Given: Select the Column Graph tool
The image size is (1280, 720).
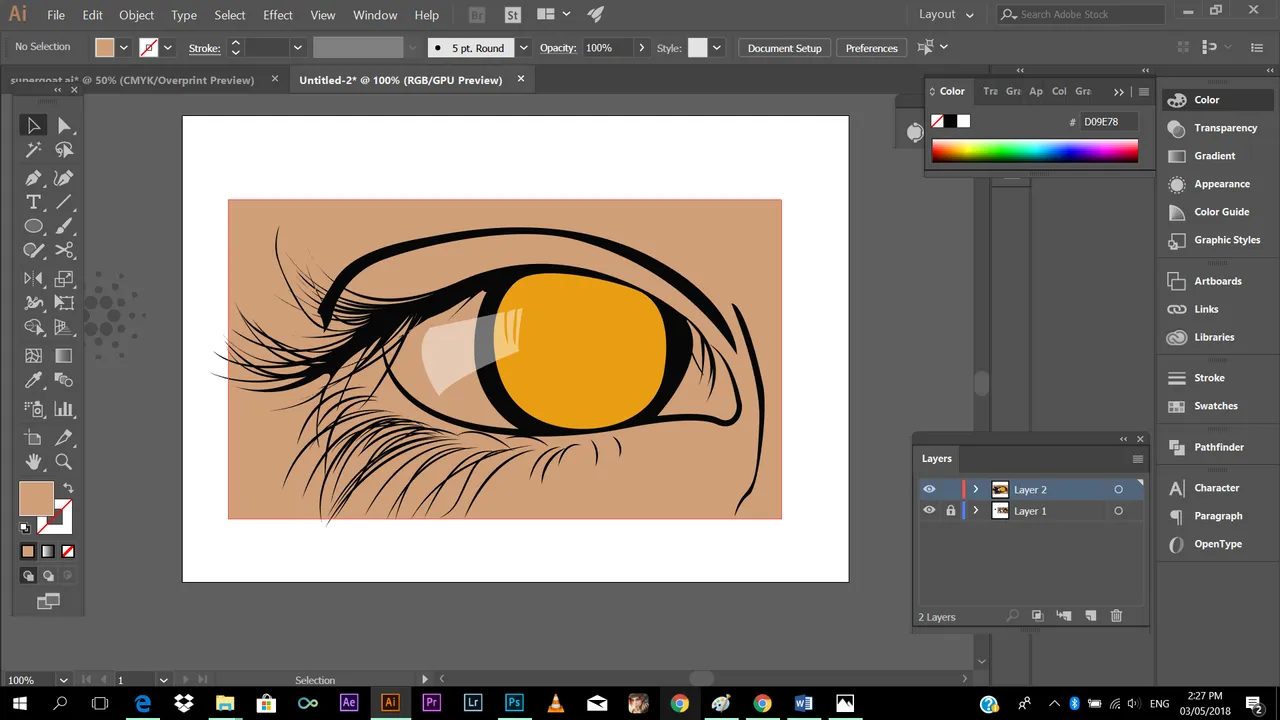Looking at the screenshot, I should tap(64, 409).
